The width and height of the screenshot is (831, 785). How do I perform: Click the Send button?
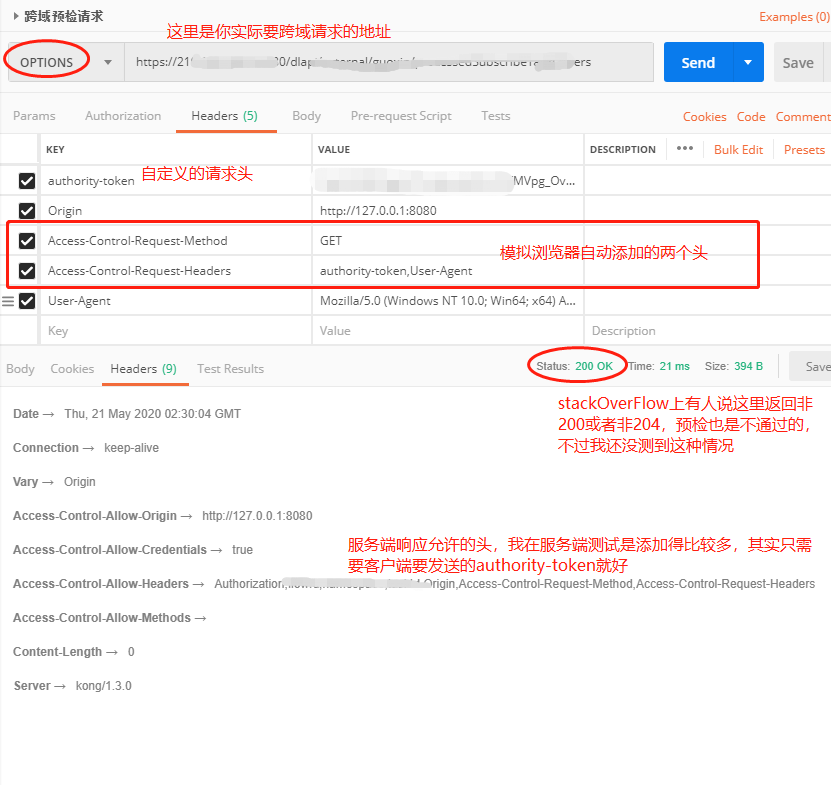click(x=698, y=62)
